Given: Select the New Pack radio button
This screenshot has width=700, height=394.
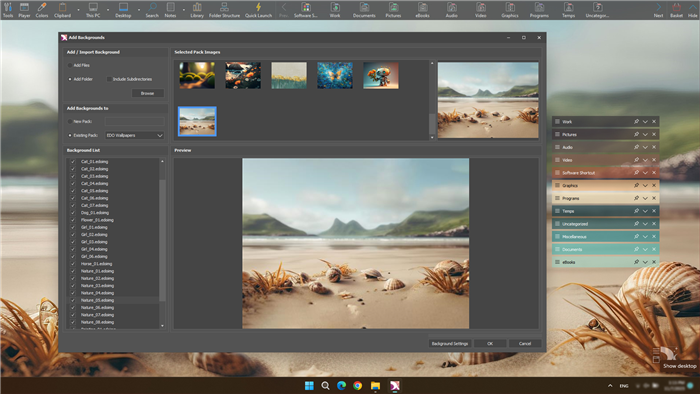Looking at the screenshot, I should (x=70, y=121).
